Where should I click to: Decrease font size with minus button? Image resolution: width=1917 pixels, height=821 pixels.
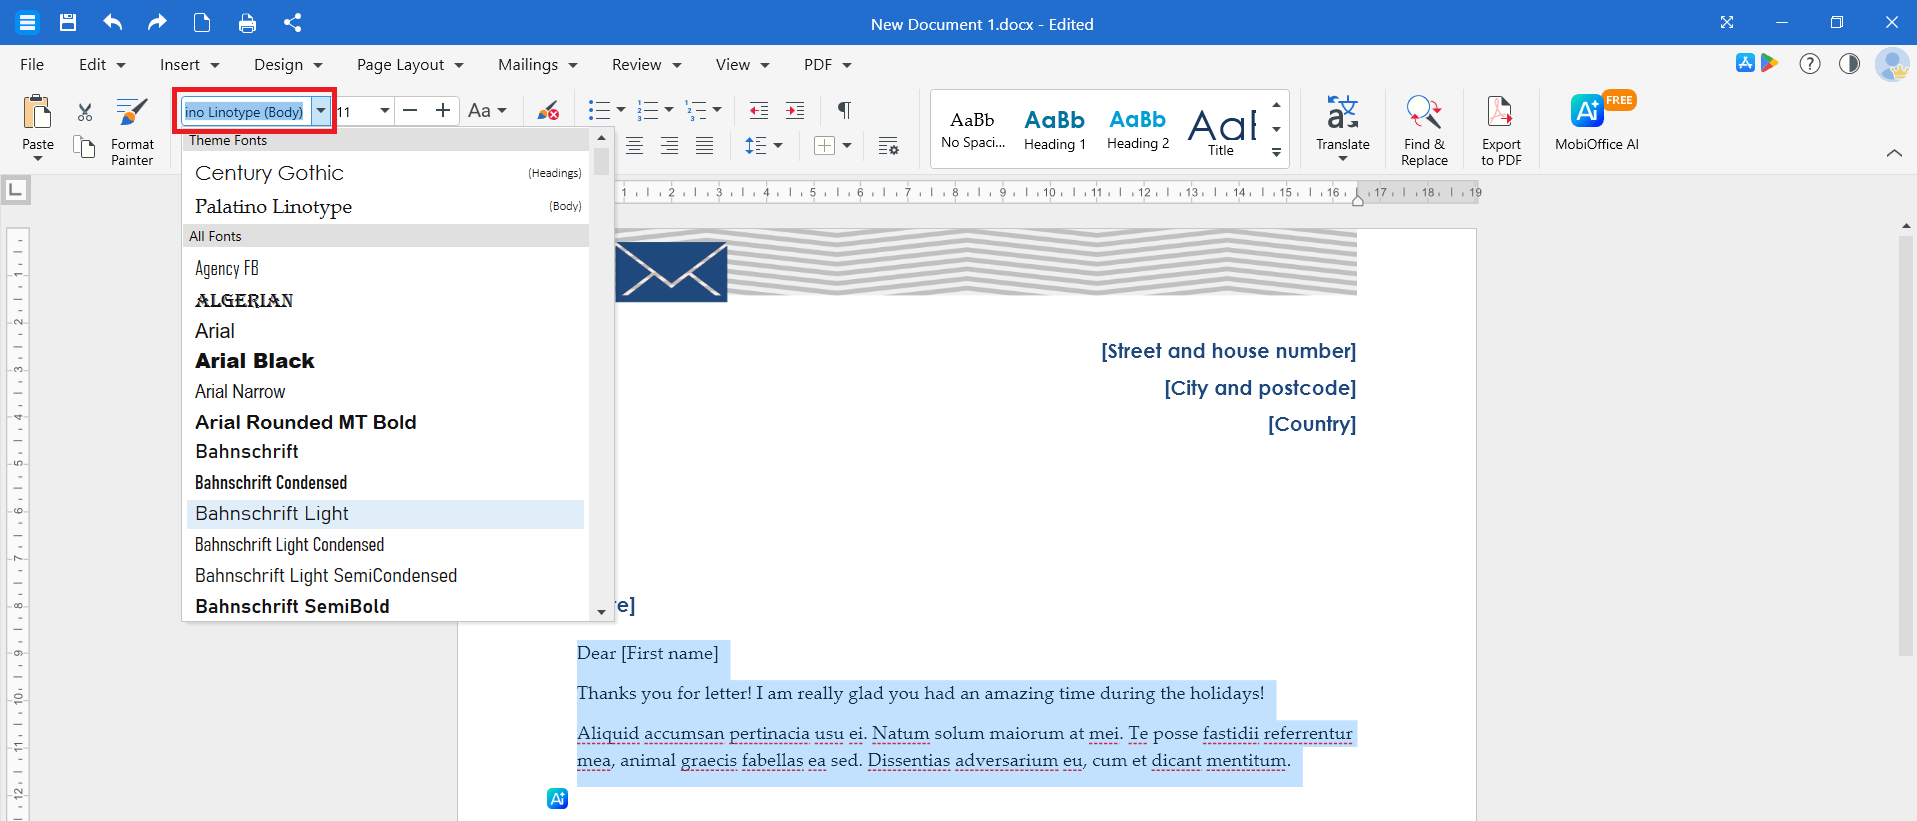tap(410, 111)
